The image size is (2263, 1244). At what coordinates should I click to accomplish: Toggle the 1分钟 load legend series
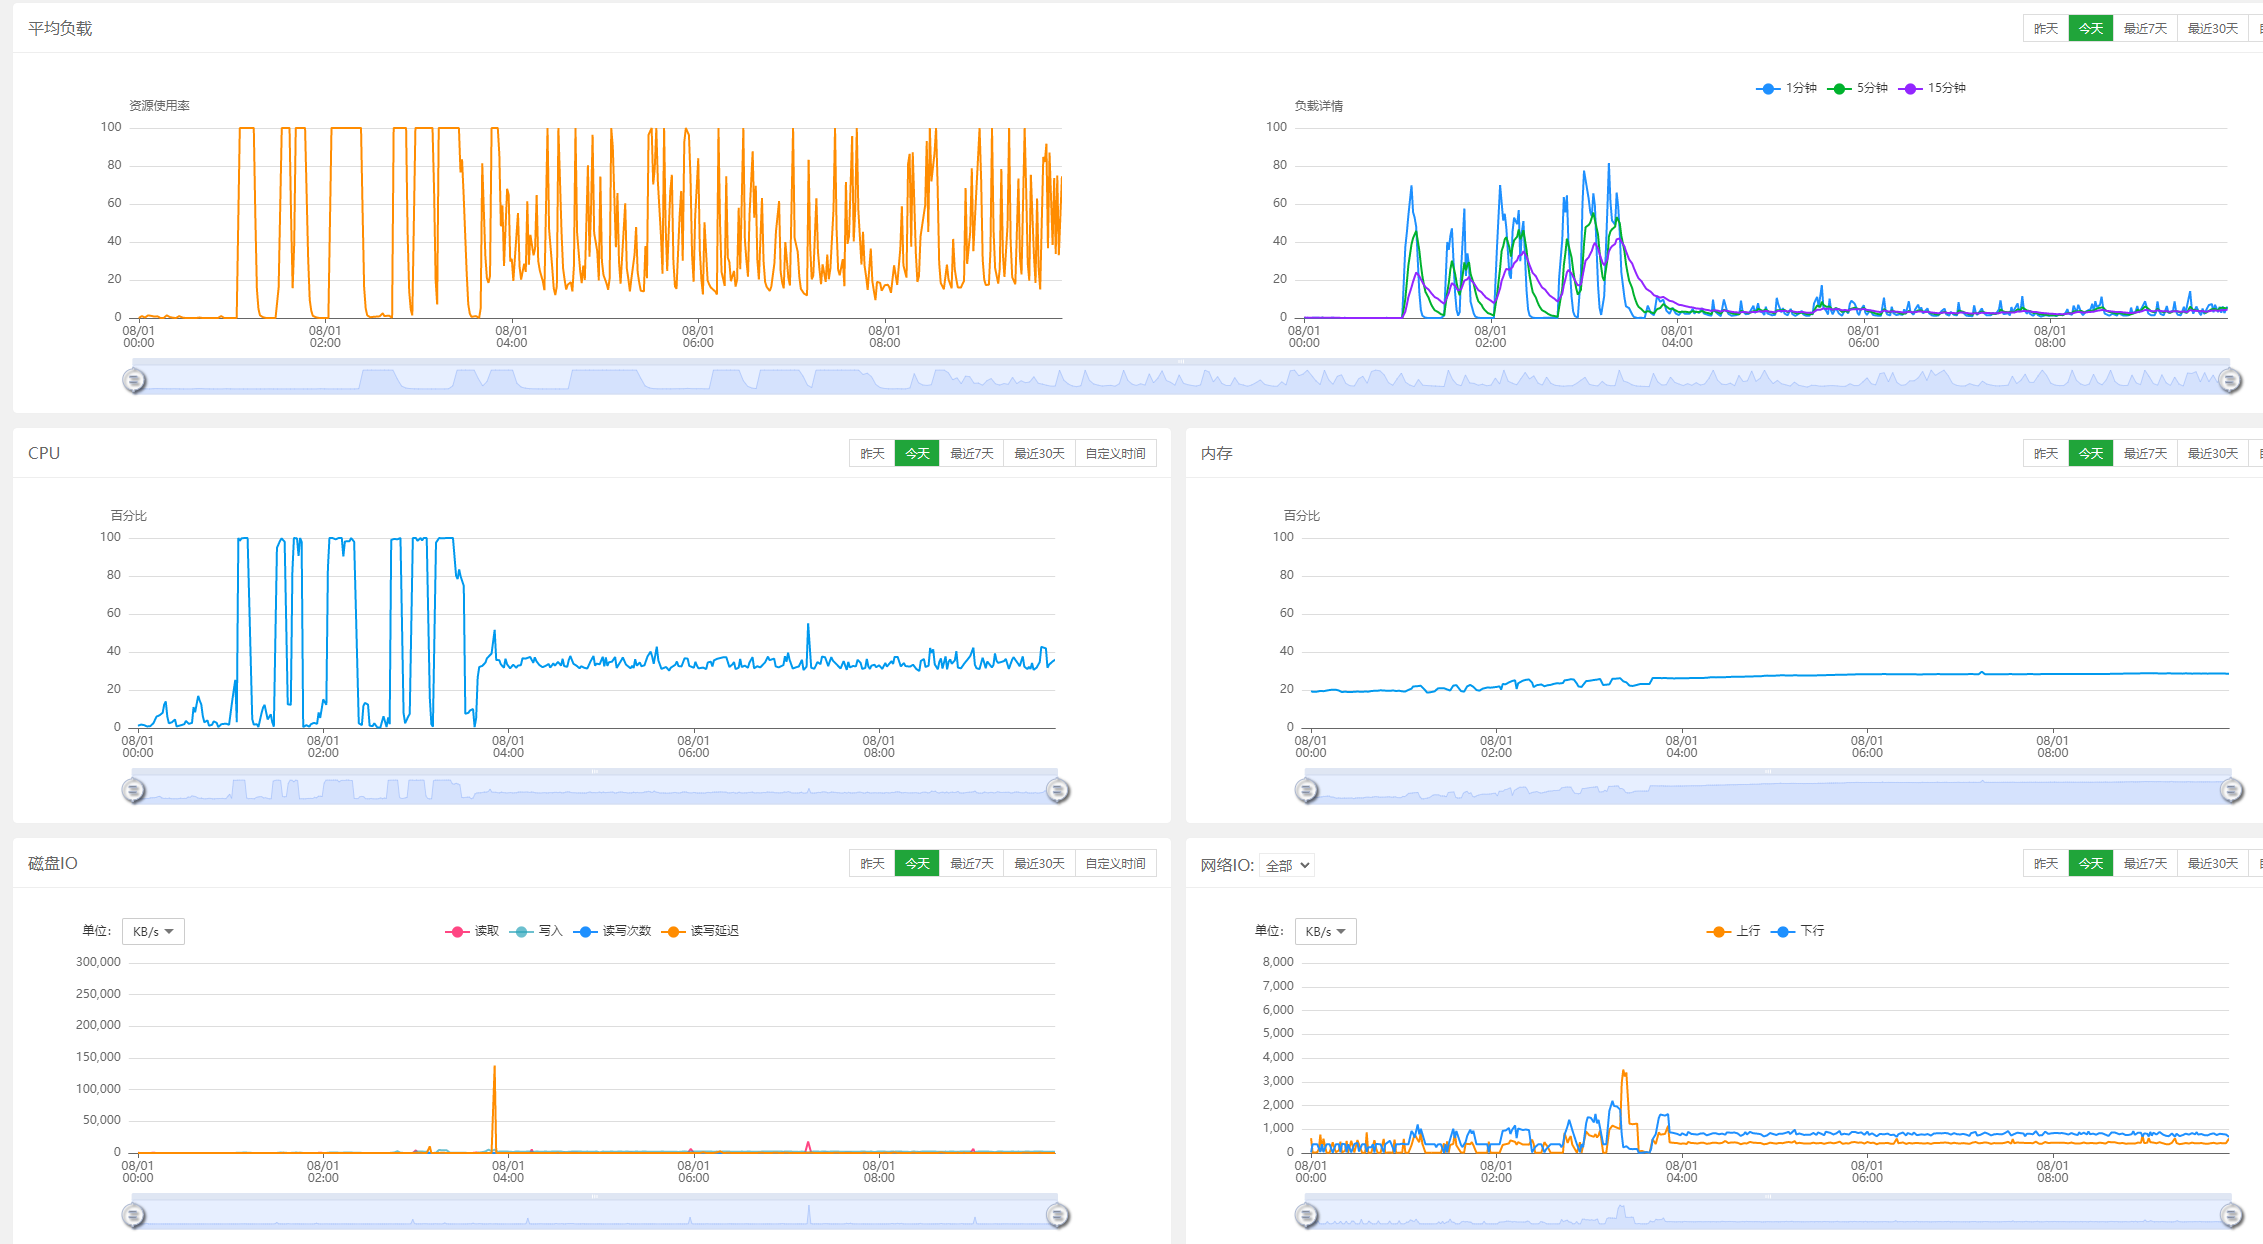coord(1786,88)
